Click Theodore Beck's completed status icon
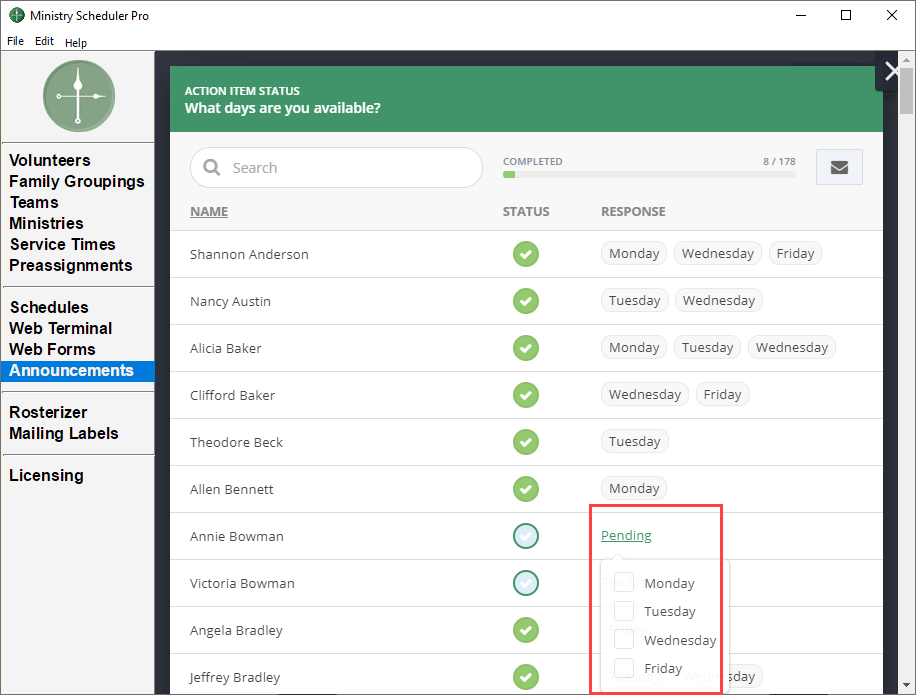Screen dimensions: 916x695 [x=526, y=442]
